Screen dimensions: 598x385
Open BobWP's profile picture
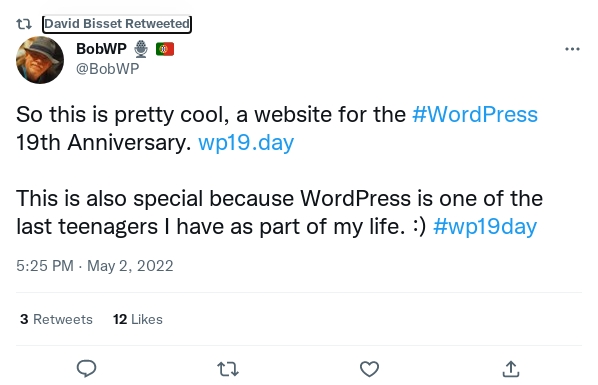tap(40, 60)
